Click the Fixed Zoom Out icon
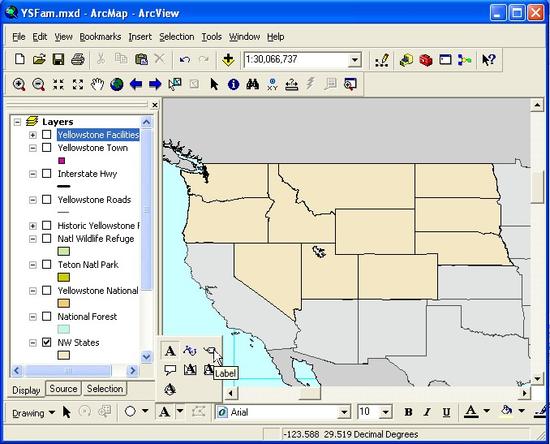Viewport: 550px width, 444px height. pos(78,84)
